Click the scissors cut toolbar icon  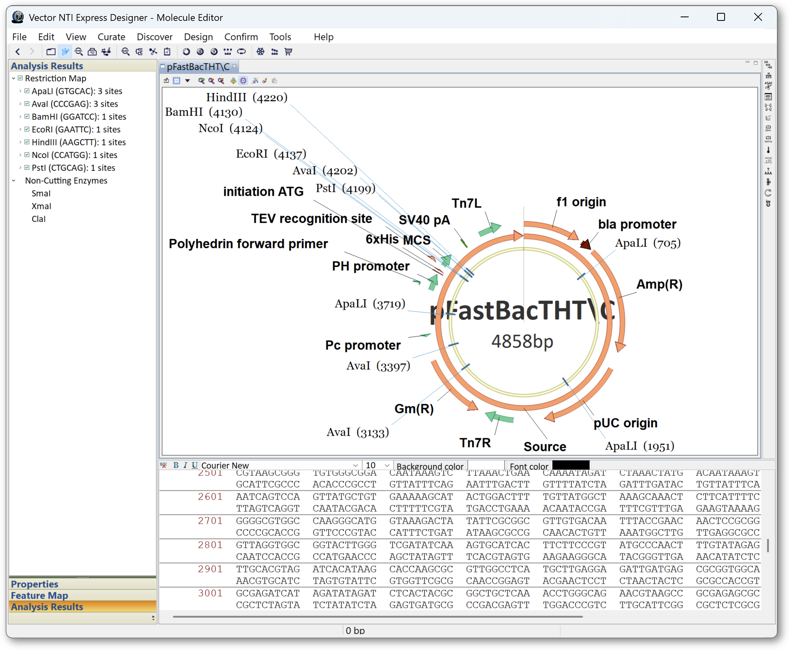pos(153,51)
